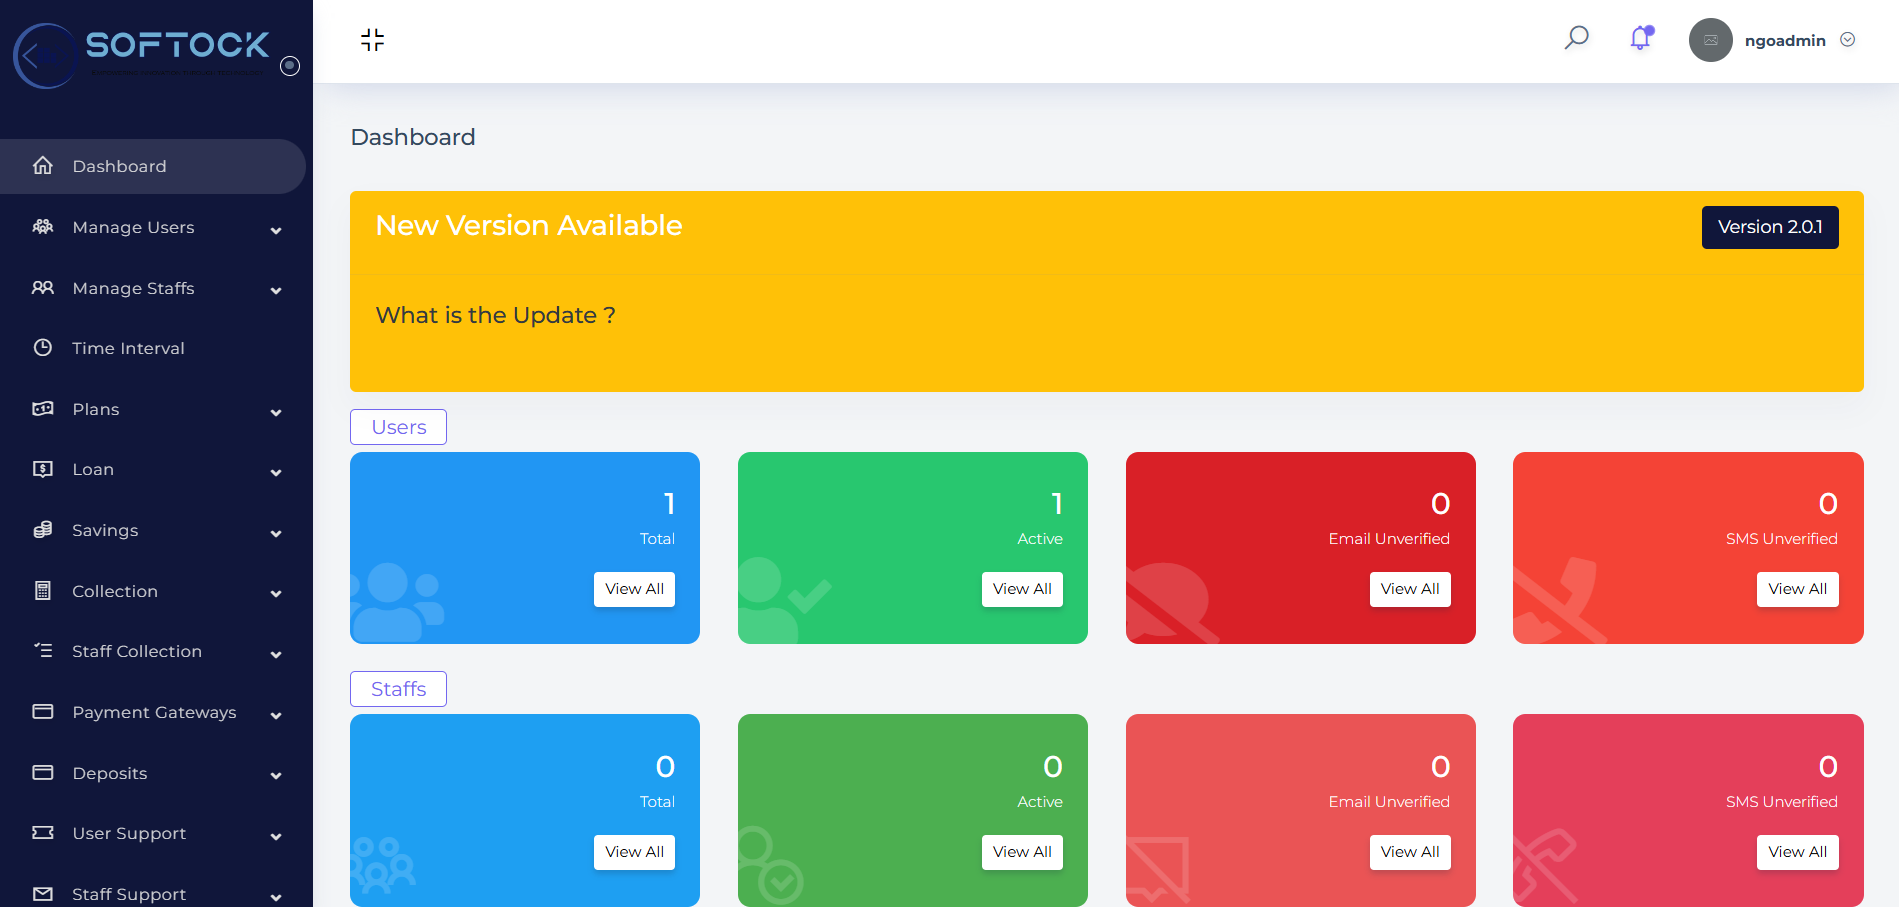View all users with Email Unverified
This screenshot has width=1899, height=907.
[x=1409, y=589]
